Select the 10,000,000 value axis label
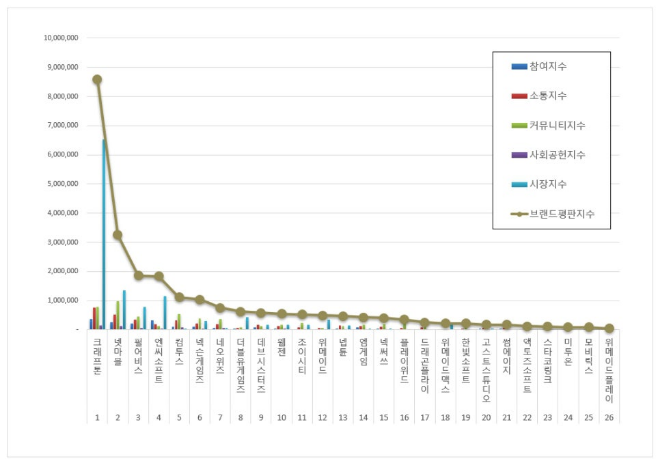This screenshot has width=660, height=463. point(61,38)
